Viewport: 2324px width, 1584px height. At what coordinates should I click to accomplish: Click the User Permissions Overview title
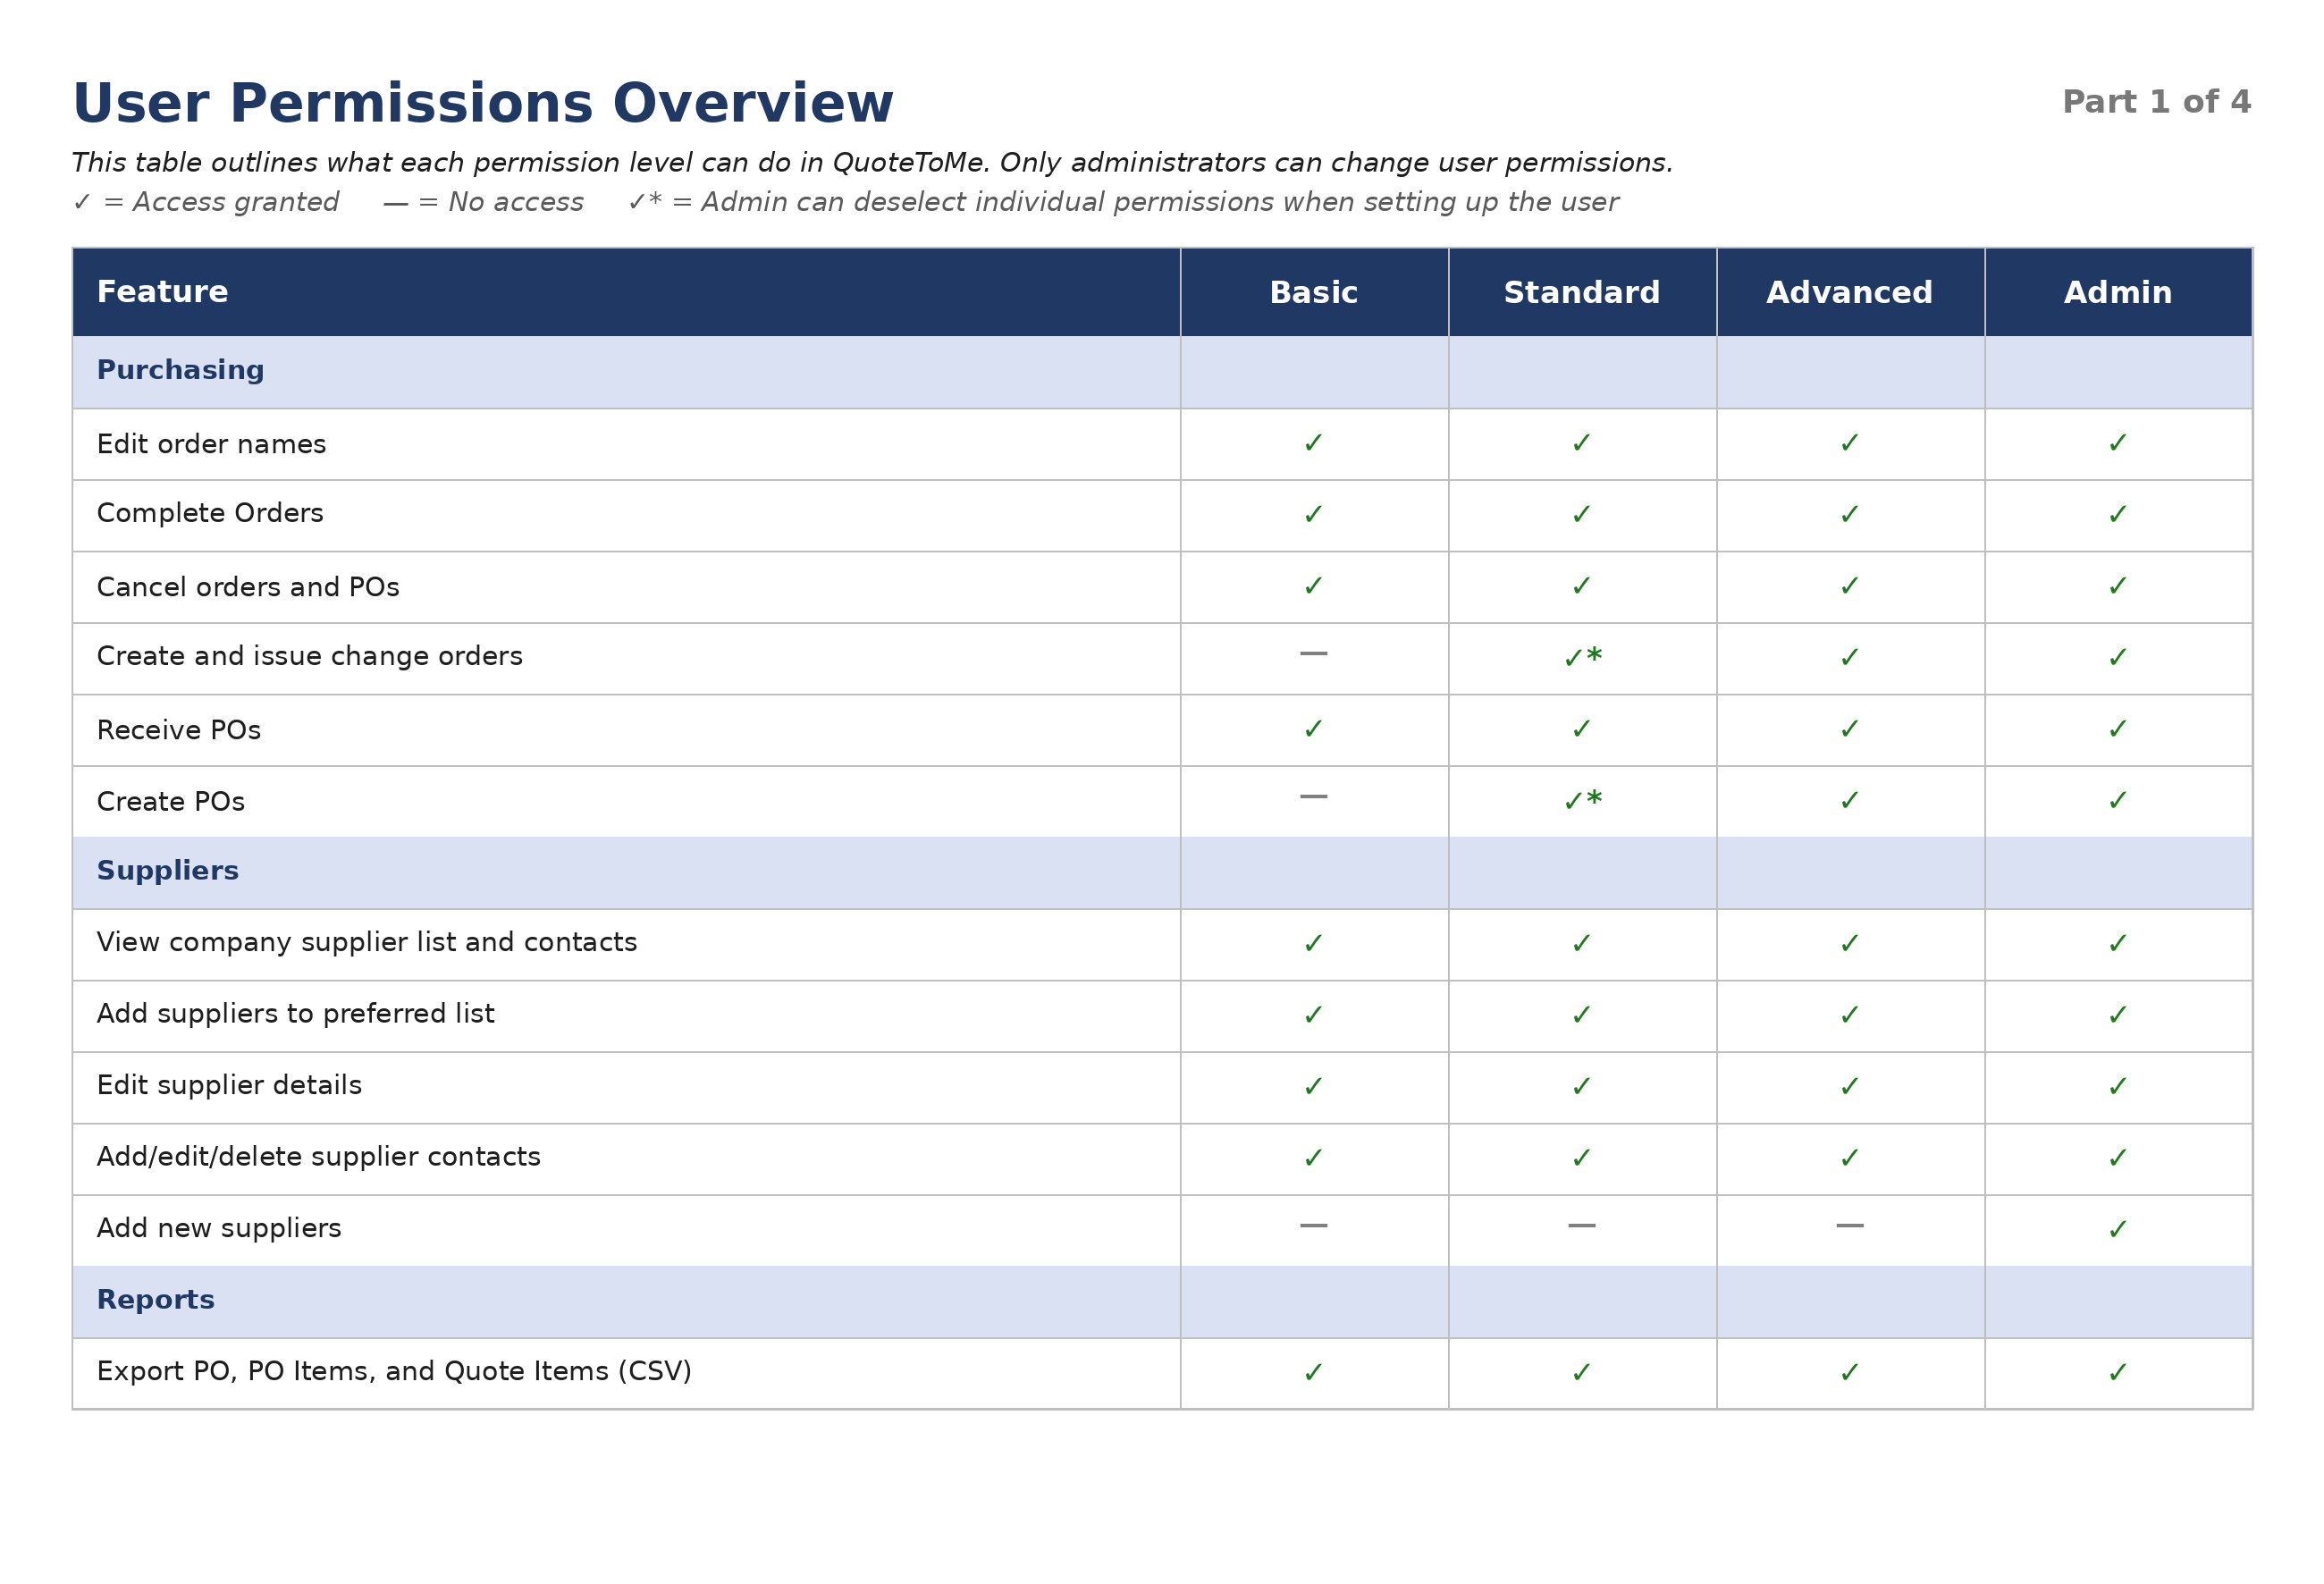point(483,104)
